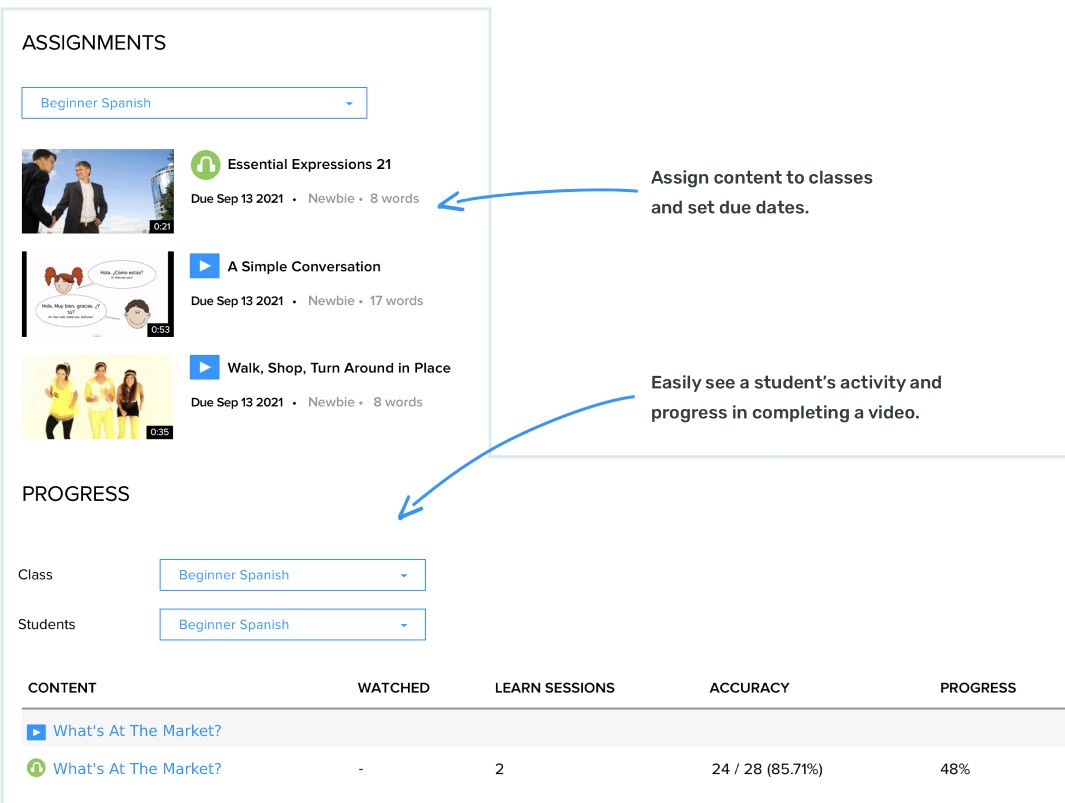The width and height of the screenshot is (1065, 803).
Task: Open the Essential Expressions 21 assignment title
Action: 309,164
